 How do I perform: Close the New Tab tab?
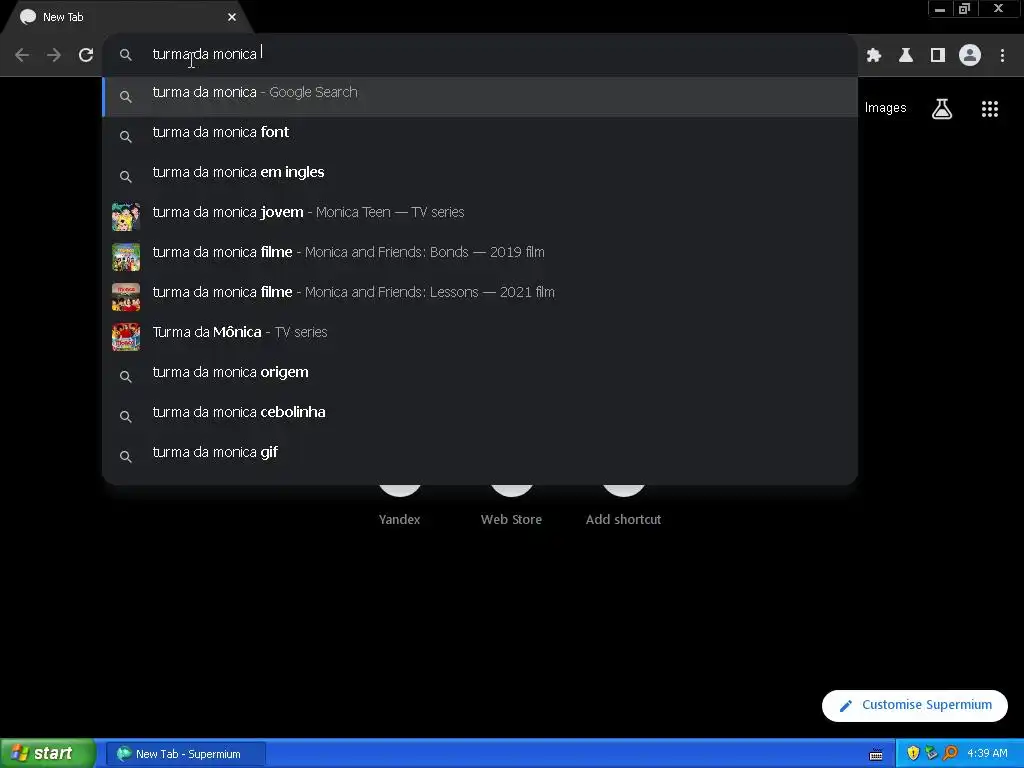coord(232,17)
